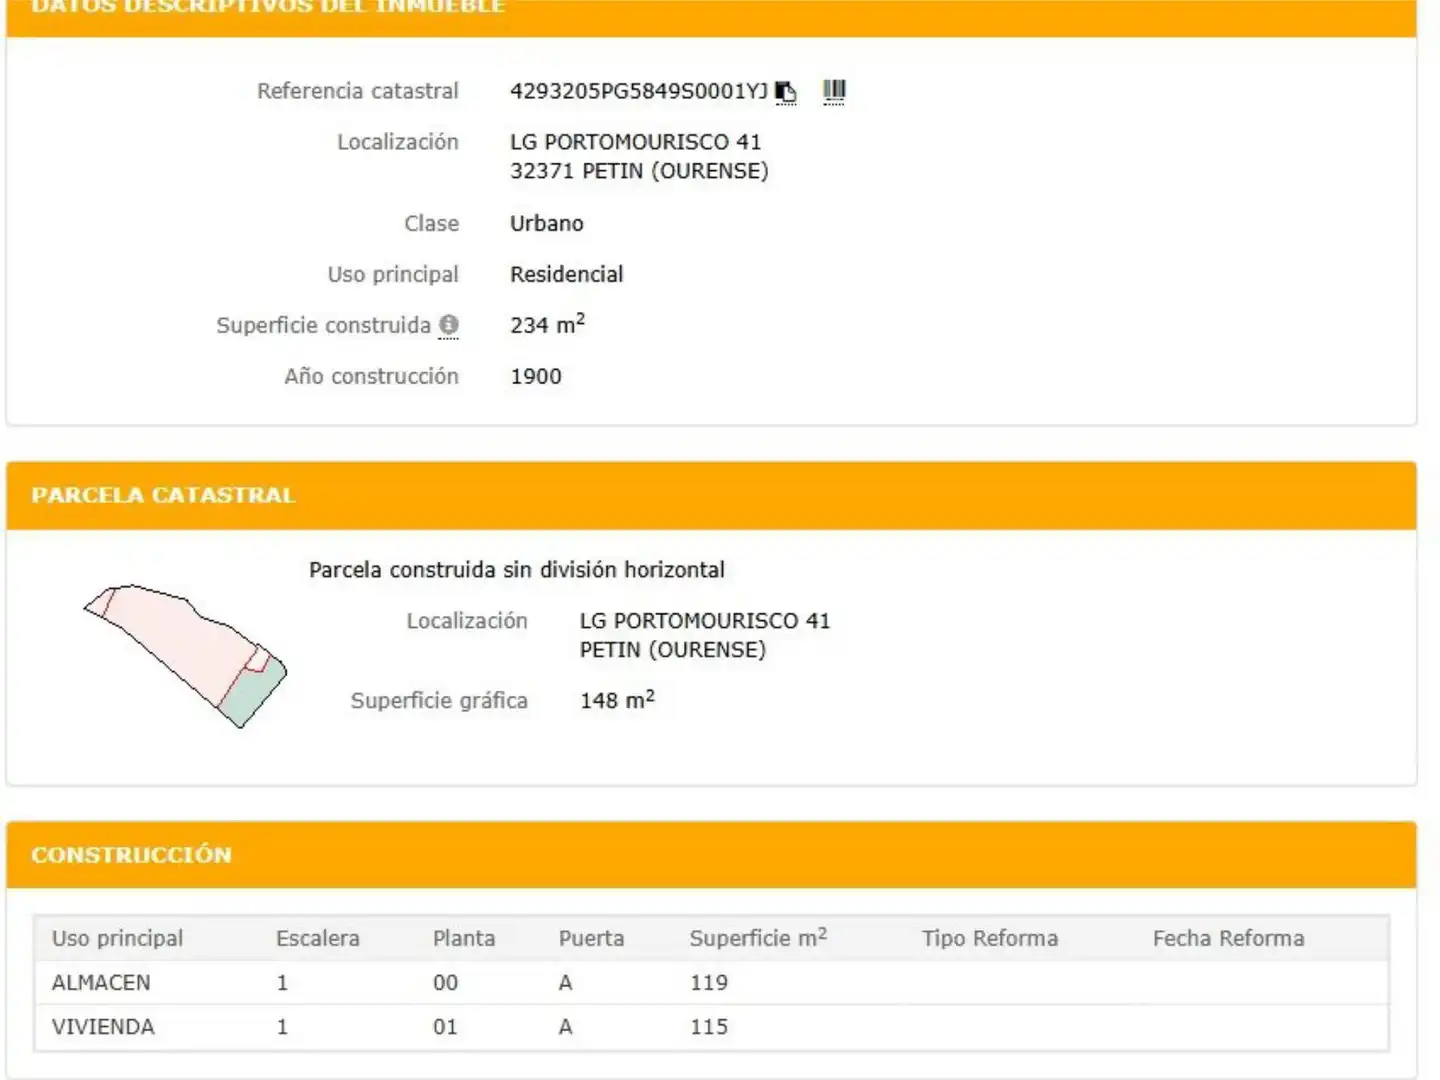
Task: Click the VIVIENDA planta value 01
Action: tap(445, 1027)
